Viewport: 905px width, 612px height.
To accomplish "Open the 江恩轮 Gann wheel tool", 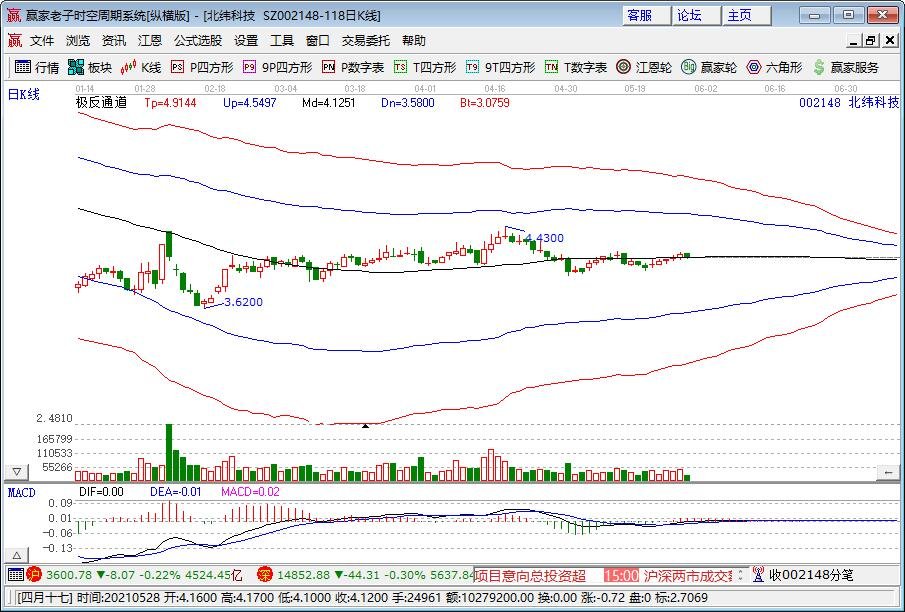I will 644,68.
